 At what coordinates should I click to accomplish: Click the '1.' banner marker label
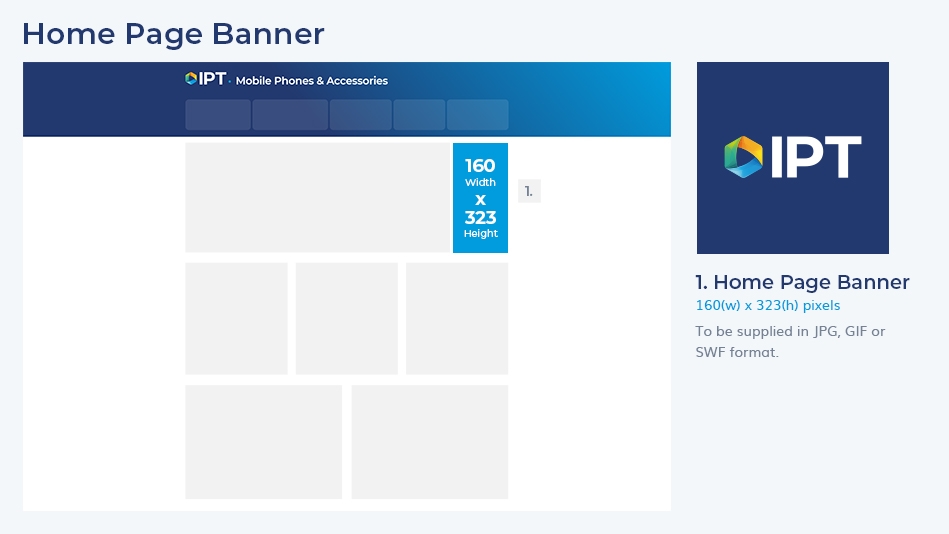pyautogui.click(x=529, y=191)
